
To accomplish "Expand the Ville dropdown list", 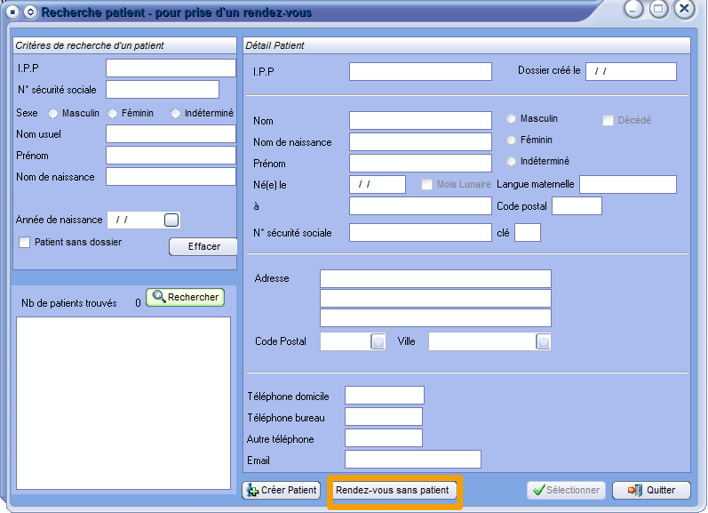I will tap(543, 342).
